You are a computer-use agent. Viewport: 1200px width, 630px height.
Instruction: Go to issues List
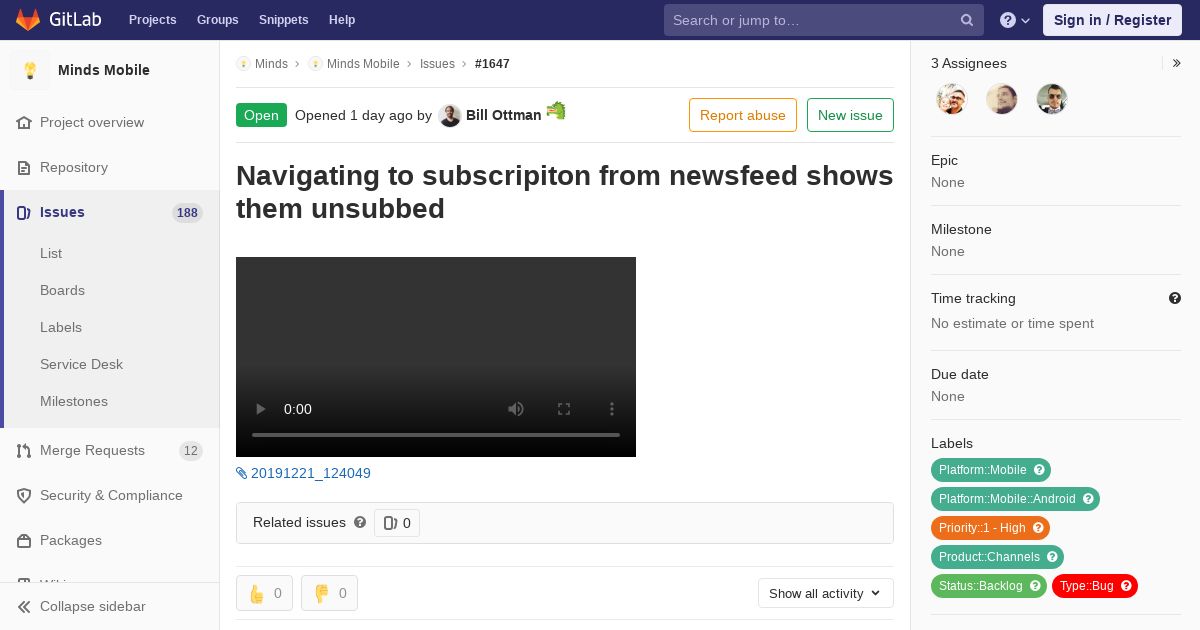pyautogui.click(x=51, y=253)
